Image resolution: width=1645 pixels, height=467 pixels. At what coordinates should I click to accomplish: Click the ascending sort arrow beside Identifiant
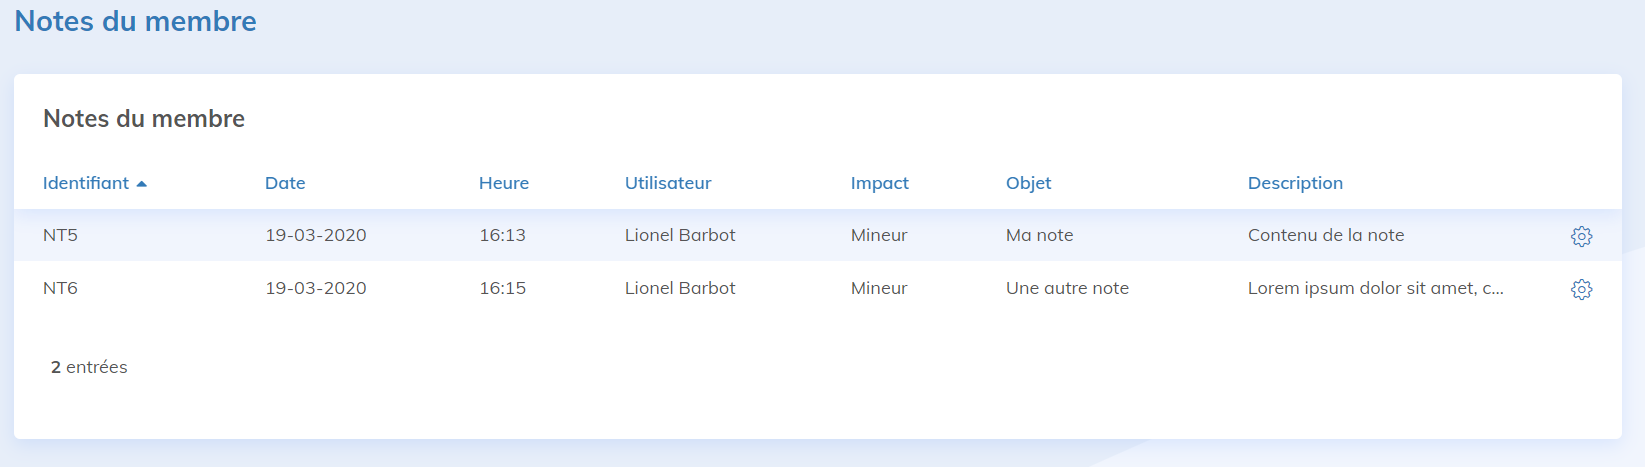(x=142, y=184)
